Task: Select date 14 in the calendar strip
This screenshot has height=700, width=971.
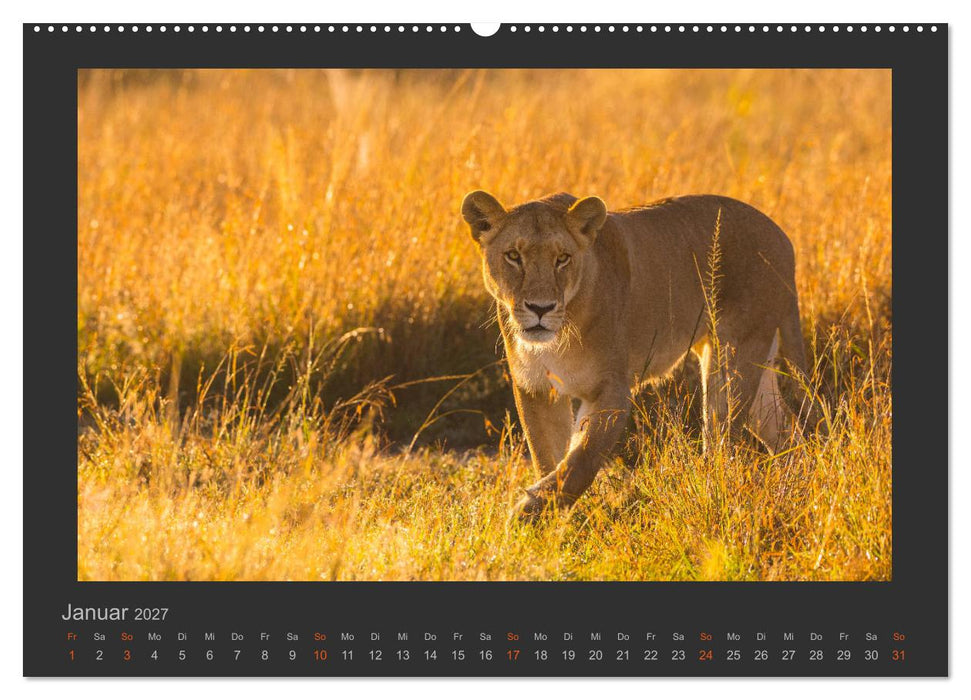Action: coord(430,655)
